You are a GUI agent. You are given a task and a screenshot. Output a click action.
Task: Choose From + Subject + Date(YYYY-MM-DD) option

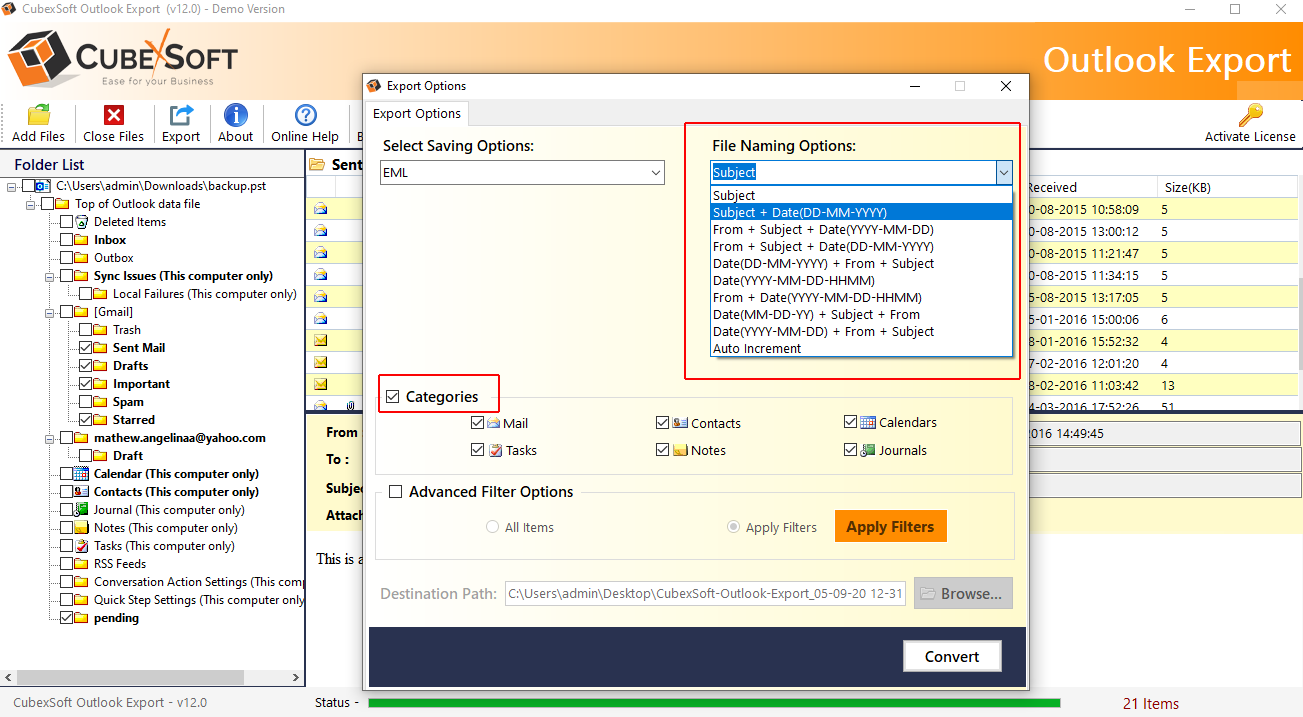pyautogui.click(x=861, y=229)
